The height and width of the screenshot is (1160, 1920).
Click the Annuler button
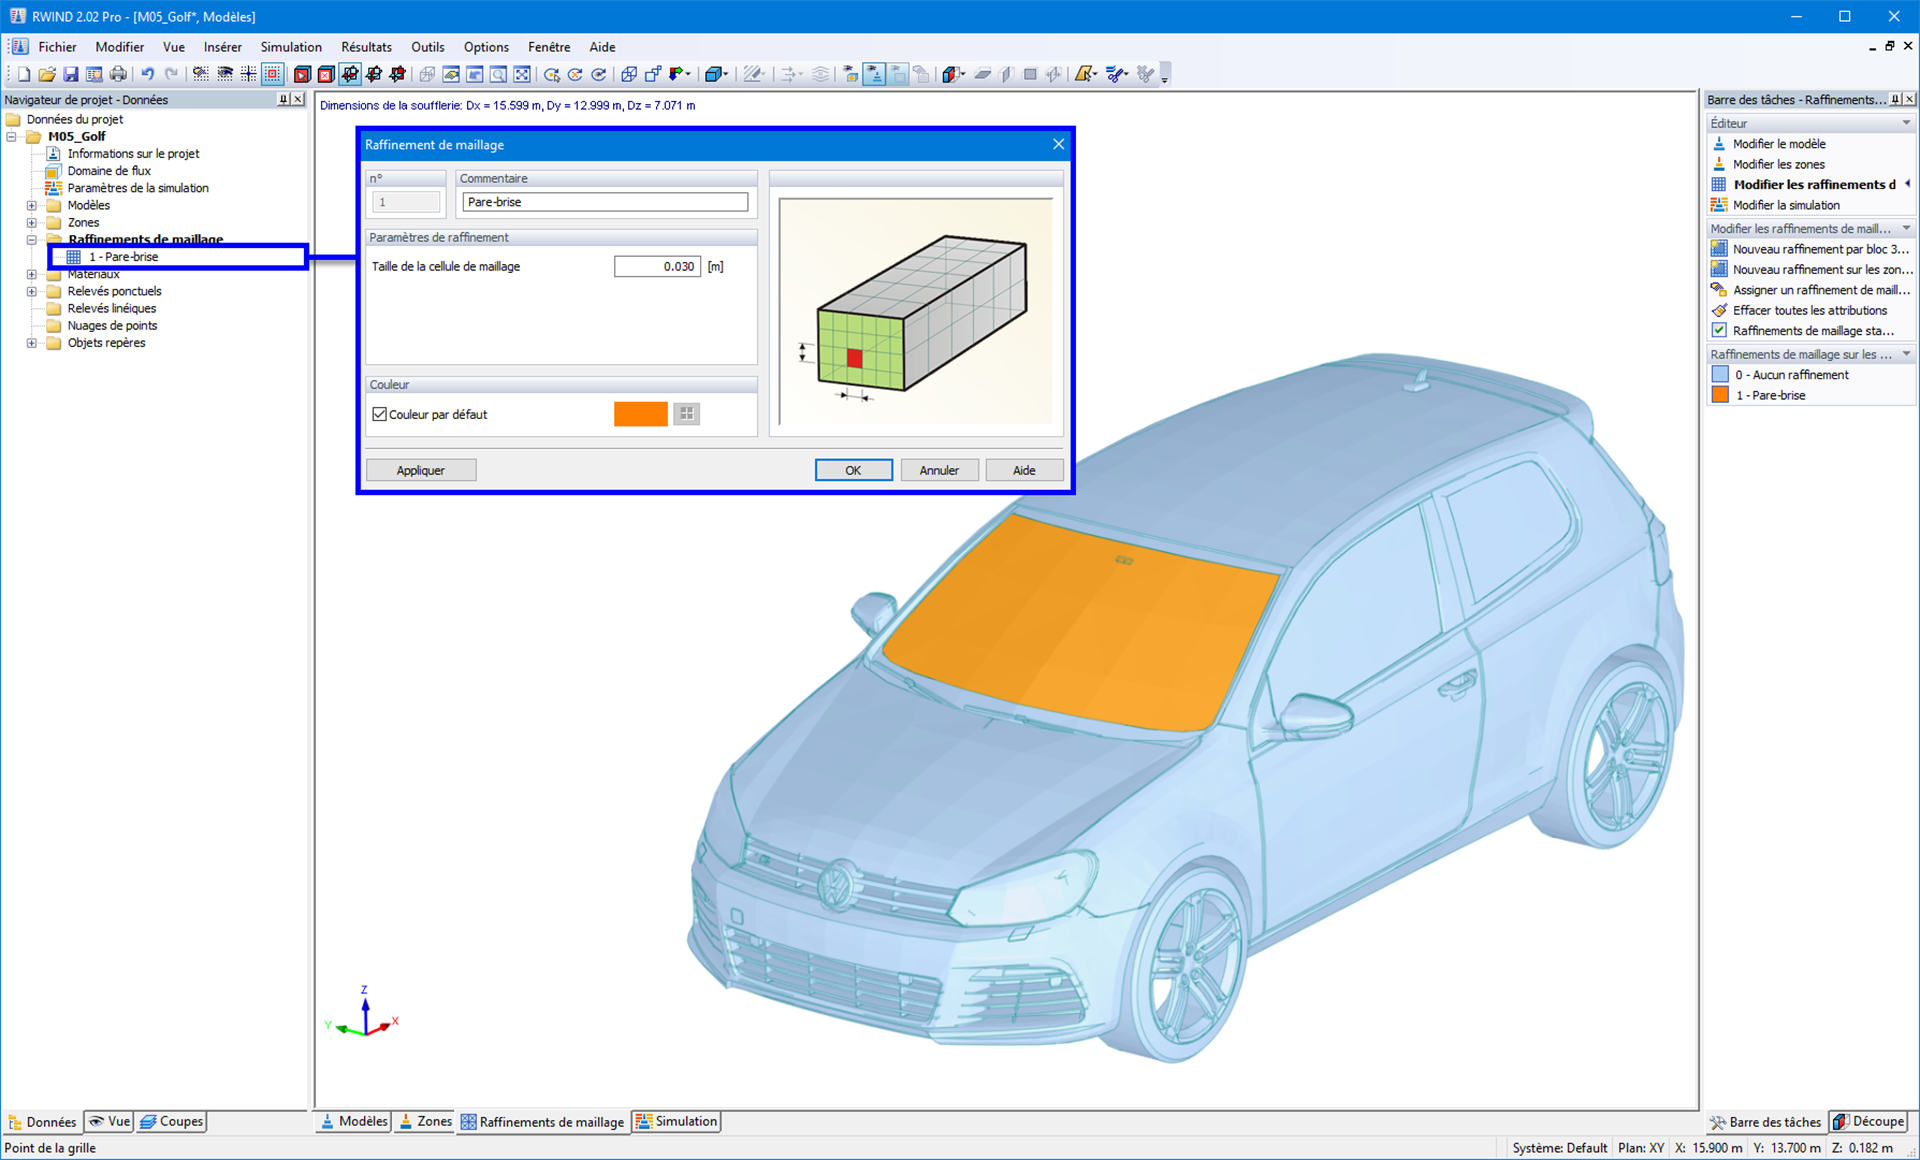(x=938, y=470)
